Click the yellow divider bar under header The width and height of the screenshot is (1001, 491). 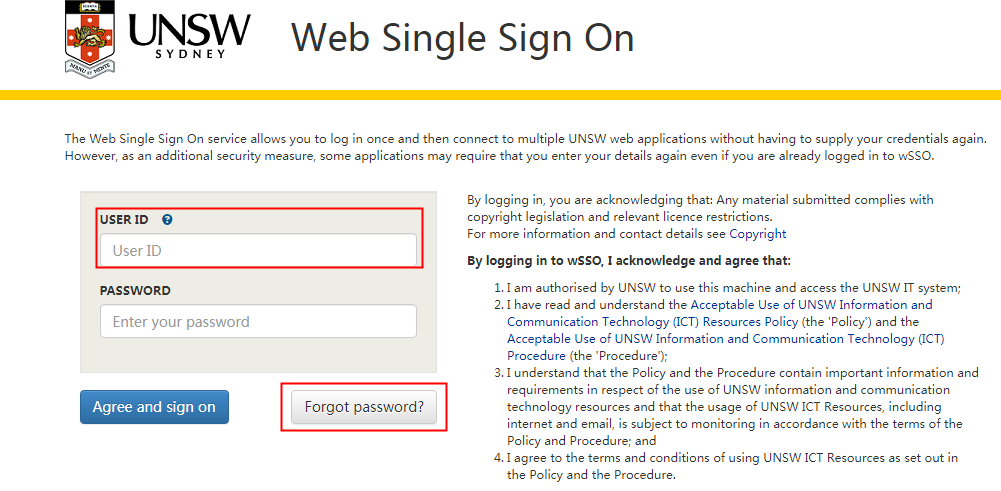pos(500,94)
